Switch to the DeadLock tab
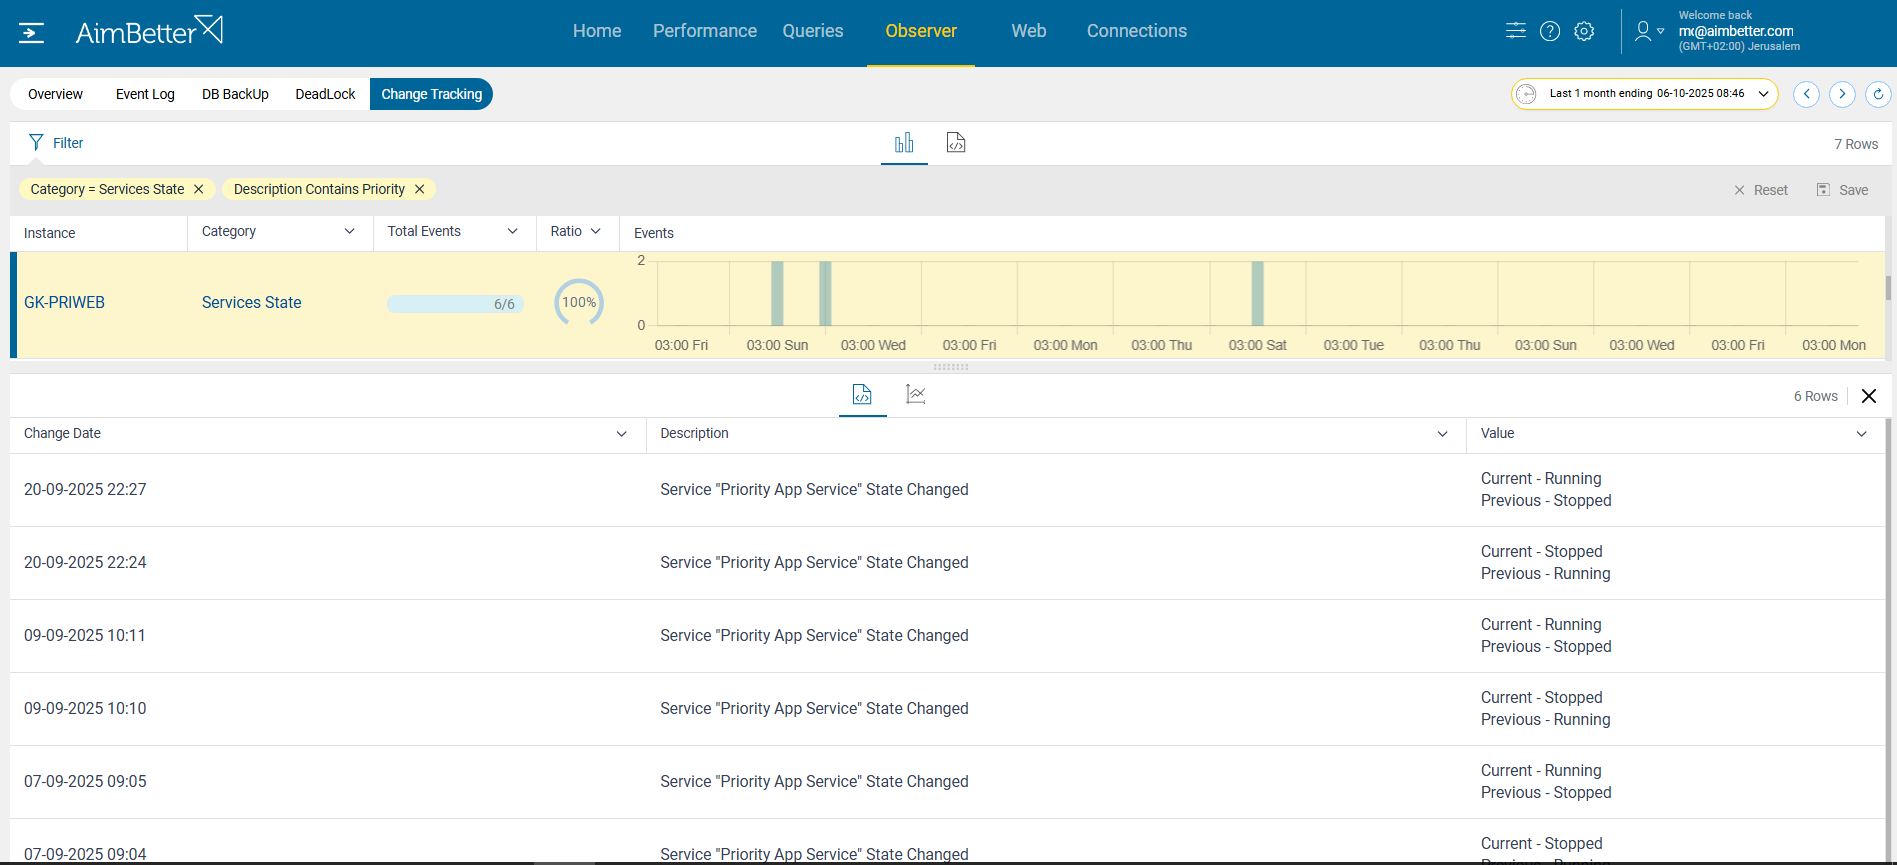 tap(325, 94)
